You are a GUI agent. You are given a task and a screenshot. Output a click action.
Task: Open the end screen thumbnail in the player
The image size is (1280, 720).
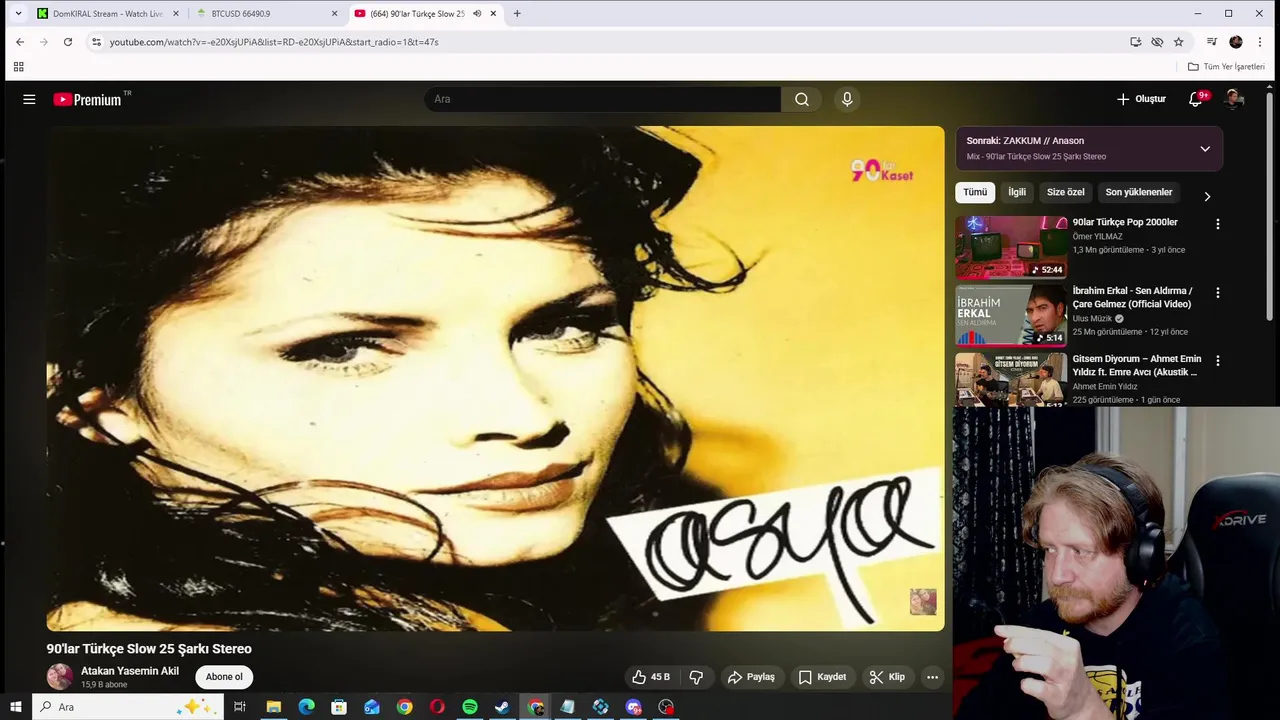923,601
